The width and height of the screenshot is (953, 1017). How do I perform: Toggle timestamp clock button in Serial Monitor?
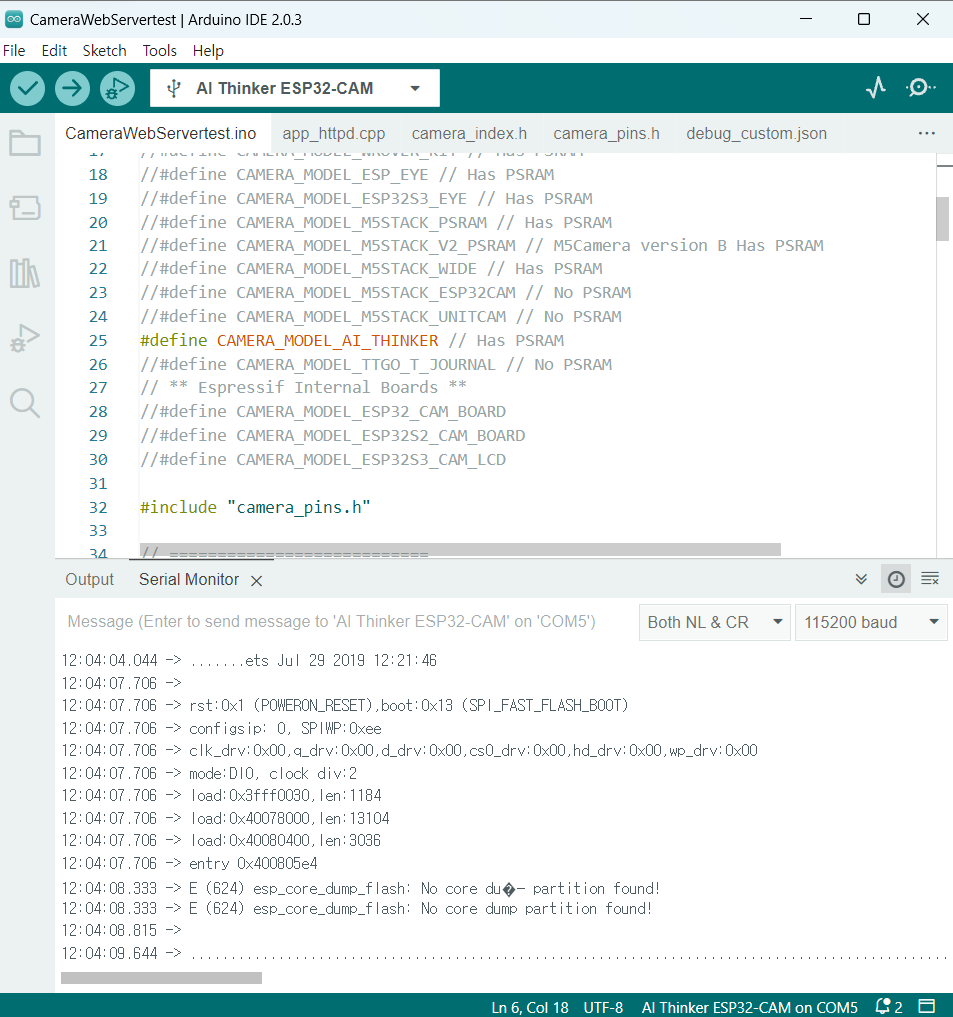coord(896,579)
